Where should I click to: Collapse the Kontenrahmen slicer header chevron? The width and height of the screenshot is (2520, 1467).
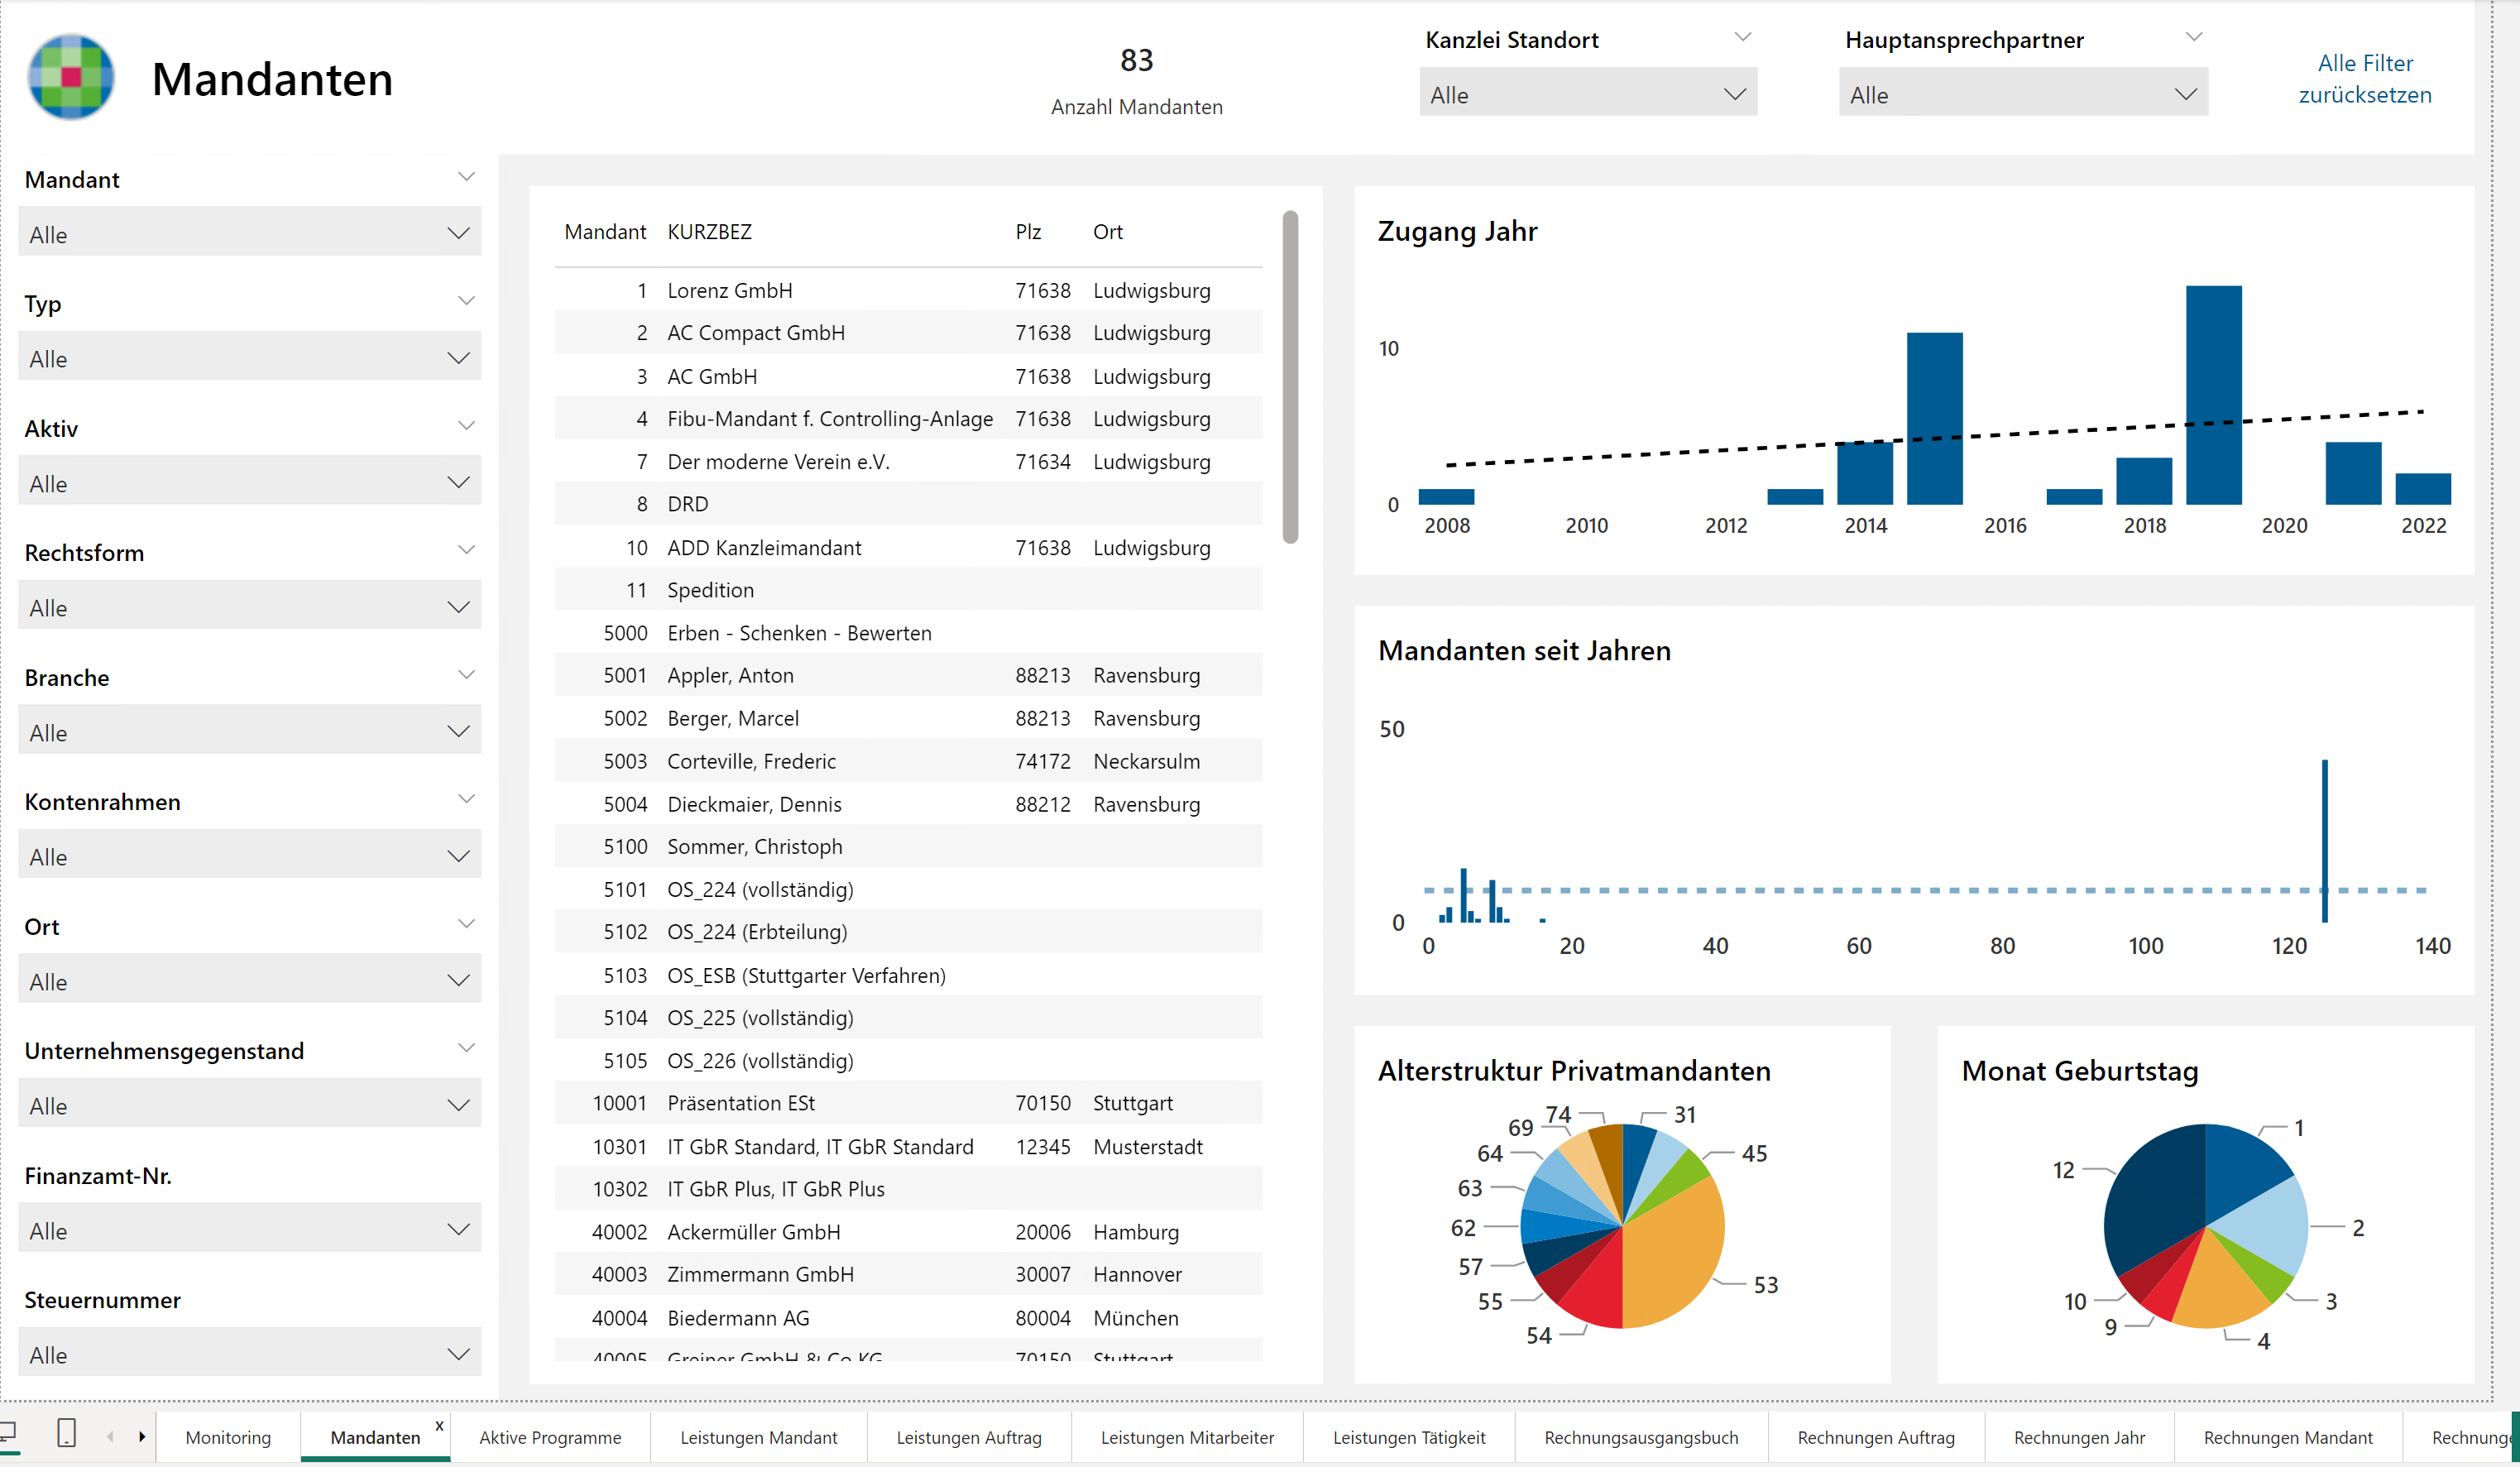coord(466,799)
